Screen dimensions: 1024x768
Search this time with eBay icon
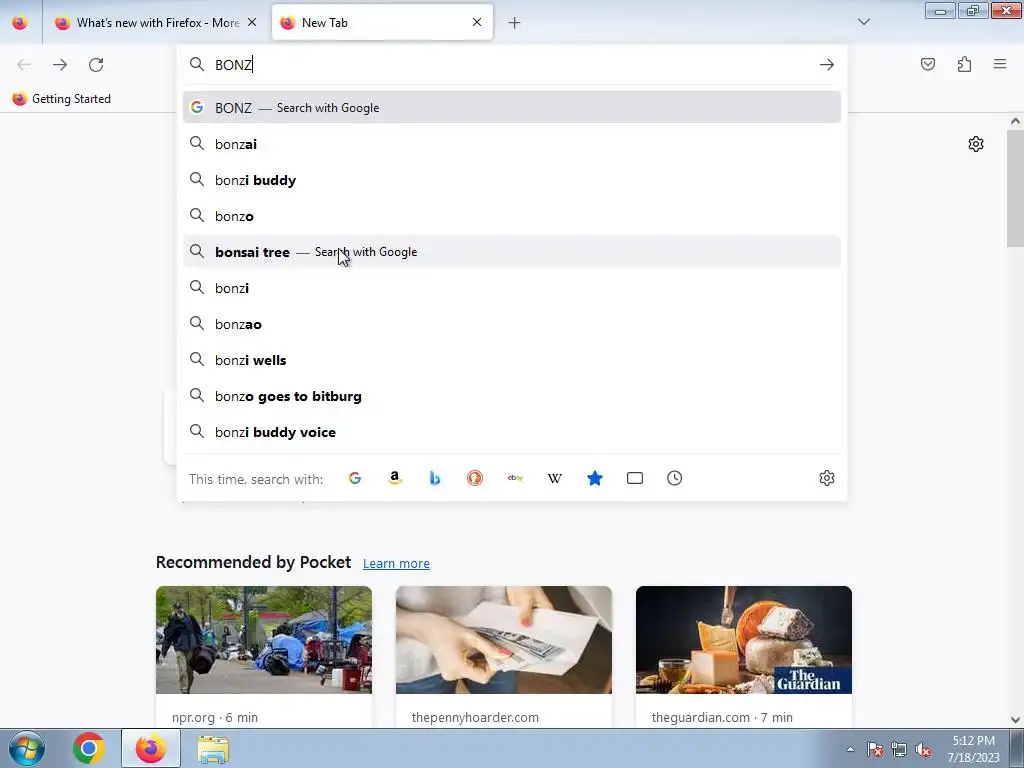(x=515, y=478)
